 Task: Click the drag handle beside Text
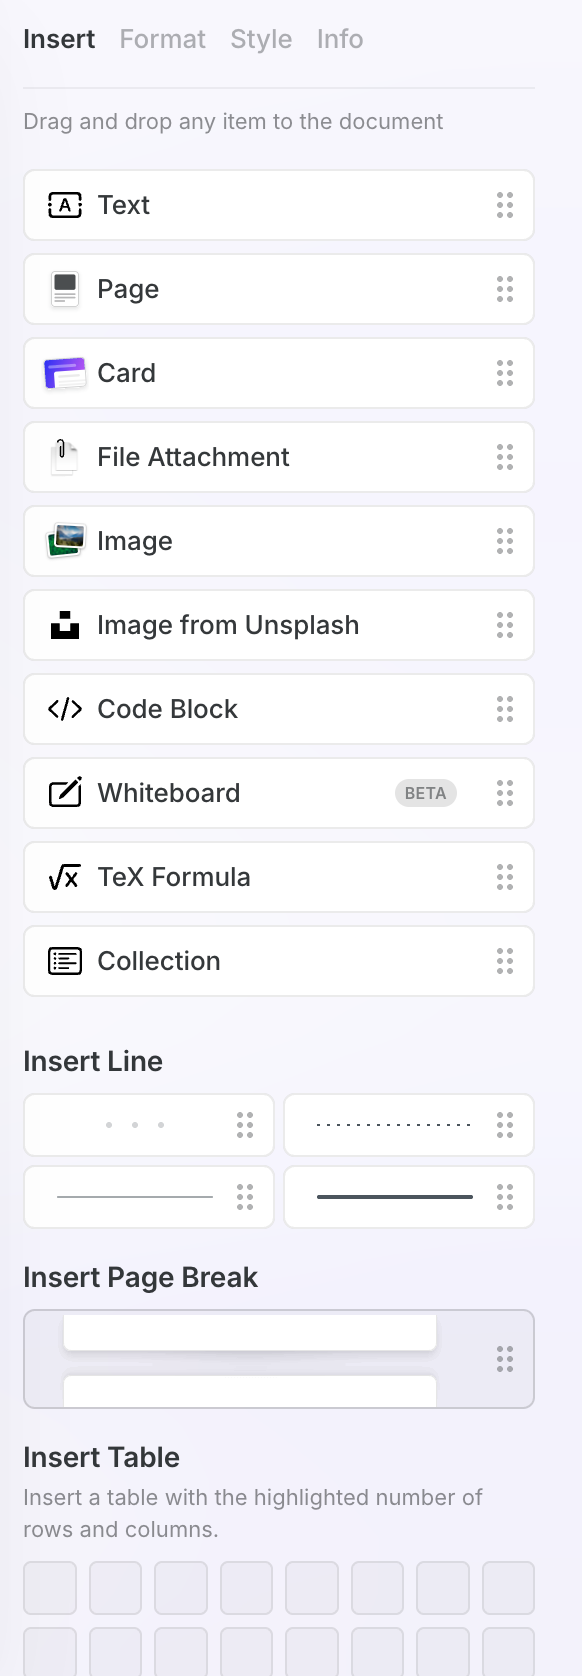click(x=504, y=205)
